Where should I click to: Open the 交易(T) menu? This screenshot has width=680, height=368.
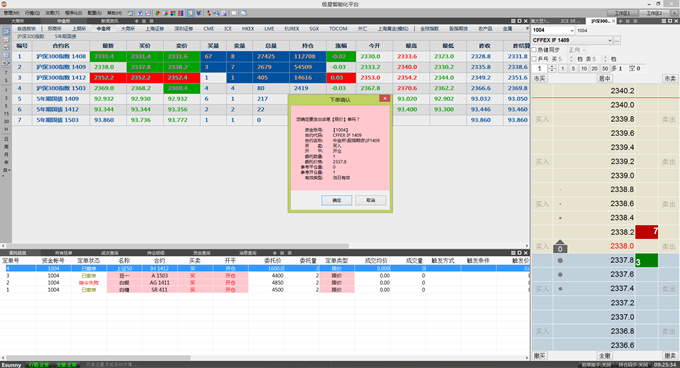point(52,13)
